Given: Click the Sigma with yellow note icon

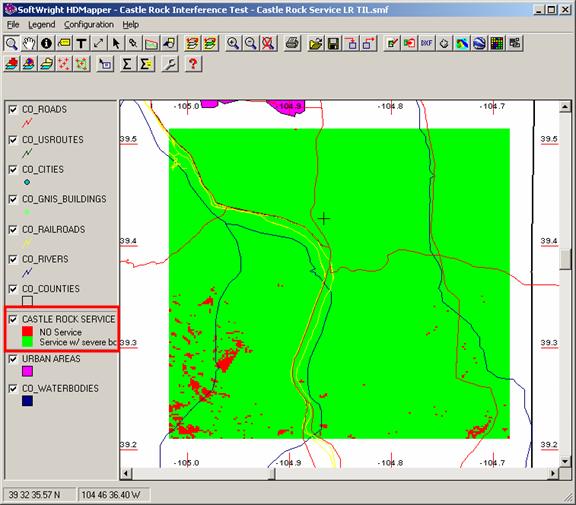Looking at the screenshot, I should [145, 64].
